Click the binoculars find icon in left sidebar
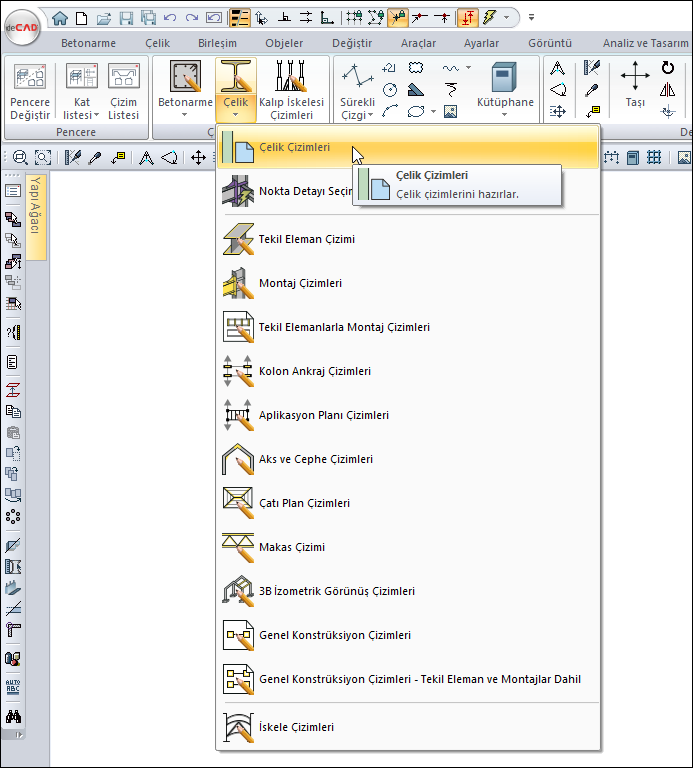 (x=14, y=717)
